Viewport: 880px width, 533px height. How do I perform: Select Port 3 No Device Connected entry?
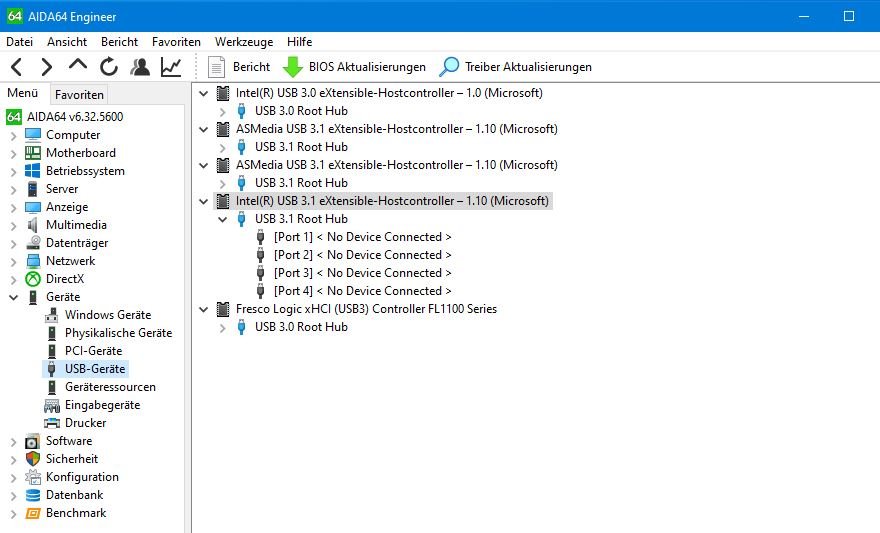point(362,273)
